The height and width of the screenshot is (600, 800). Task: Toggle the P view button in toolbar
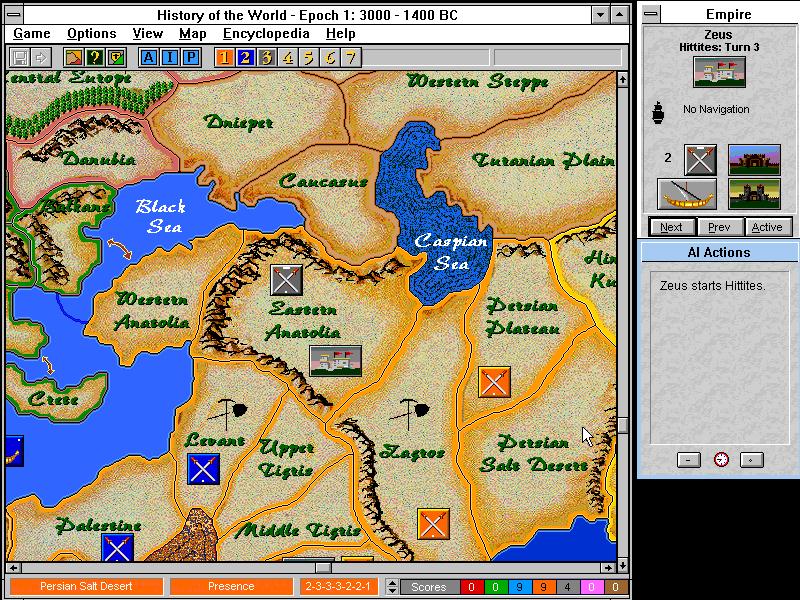(x=191, y=57)
